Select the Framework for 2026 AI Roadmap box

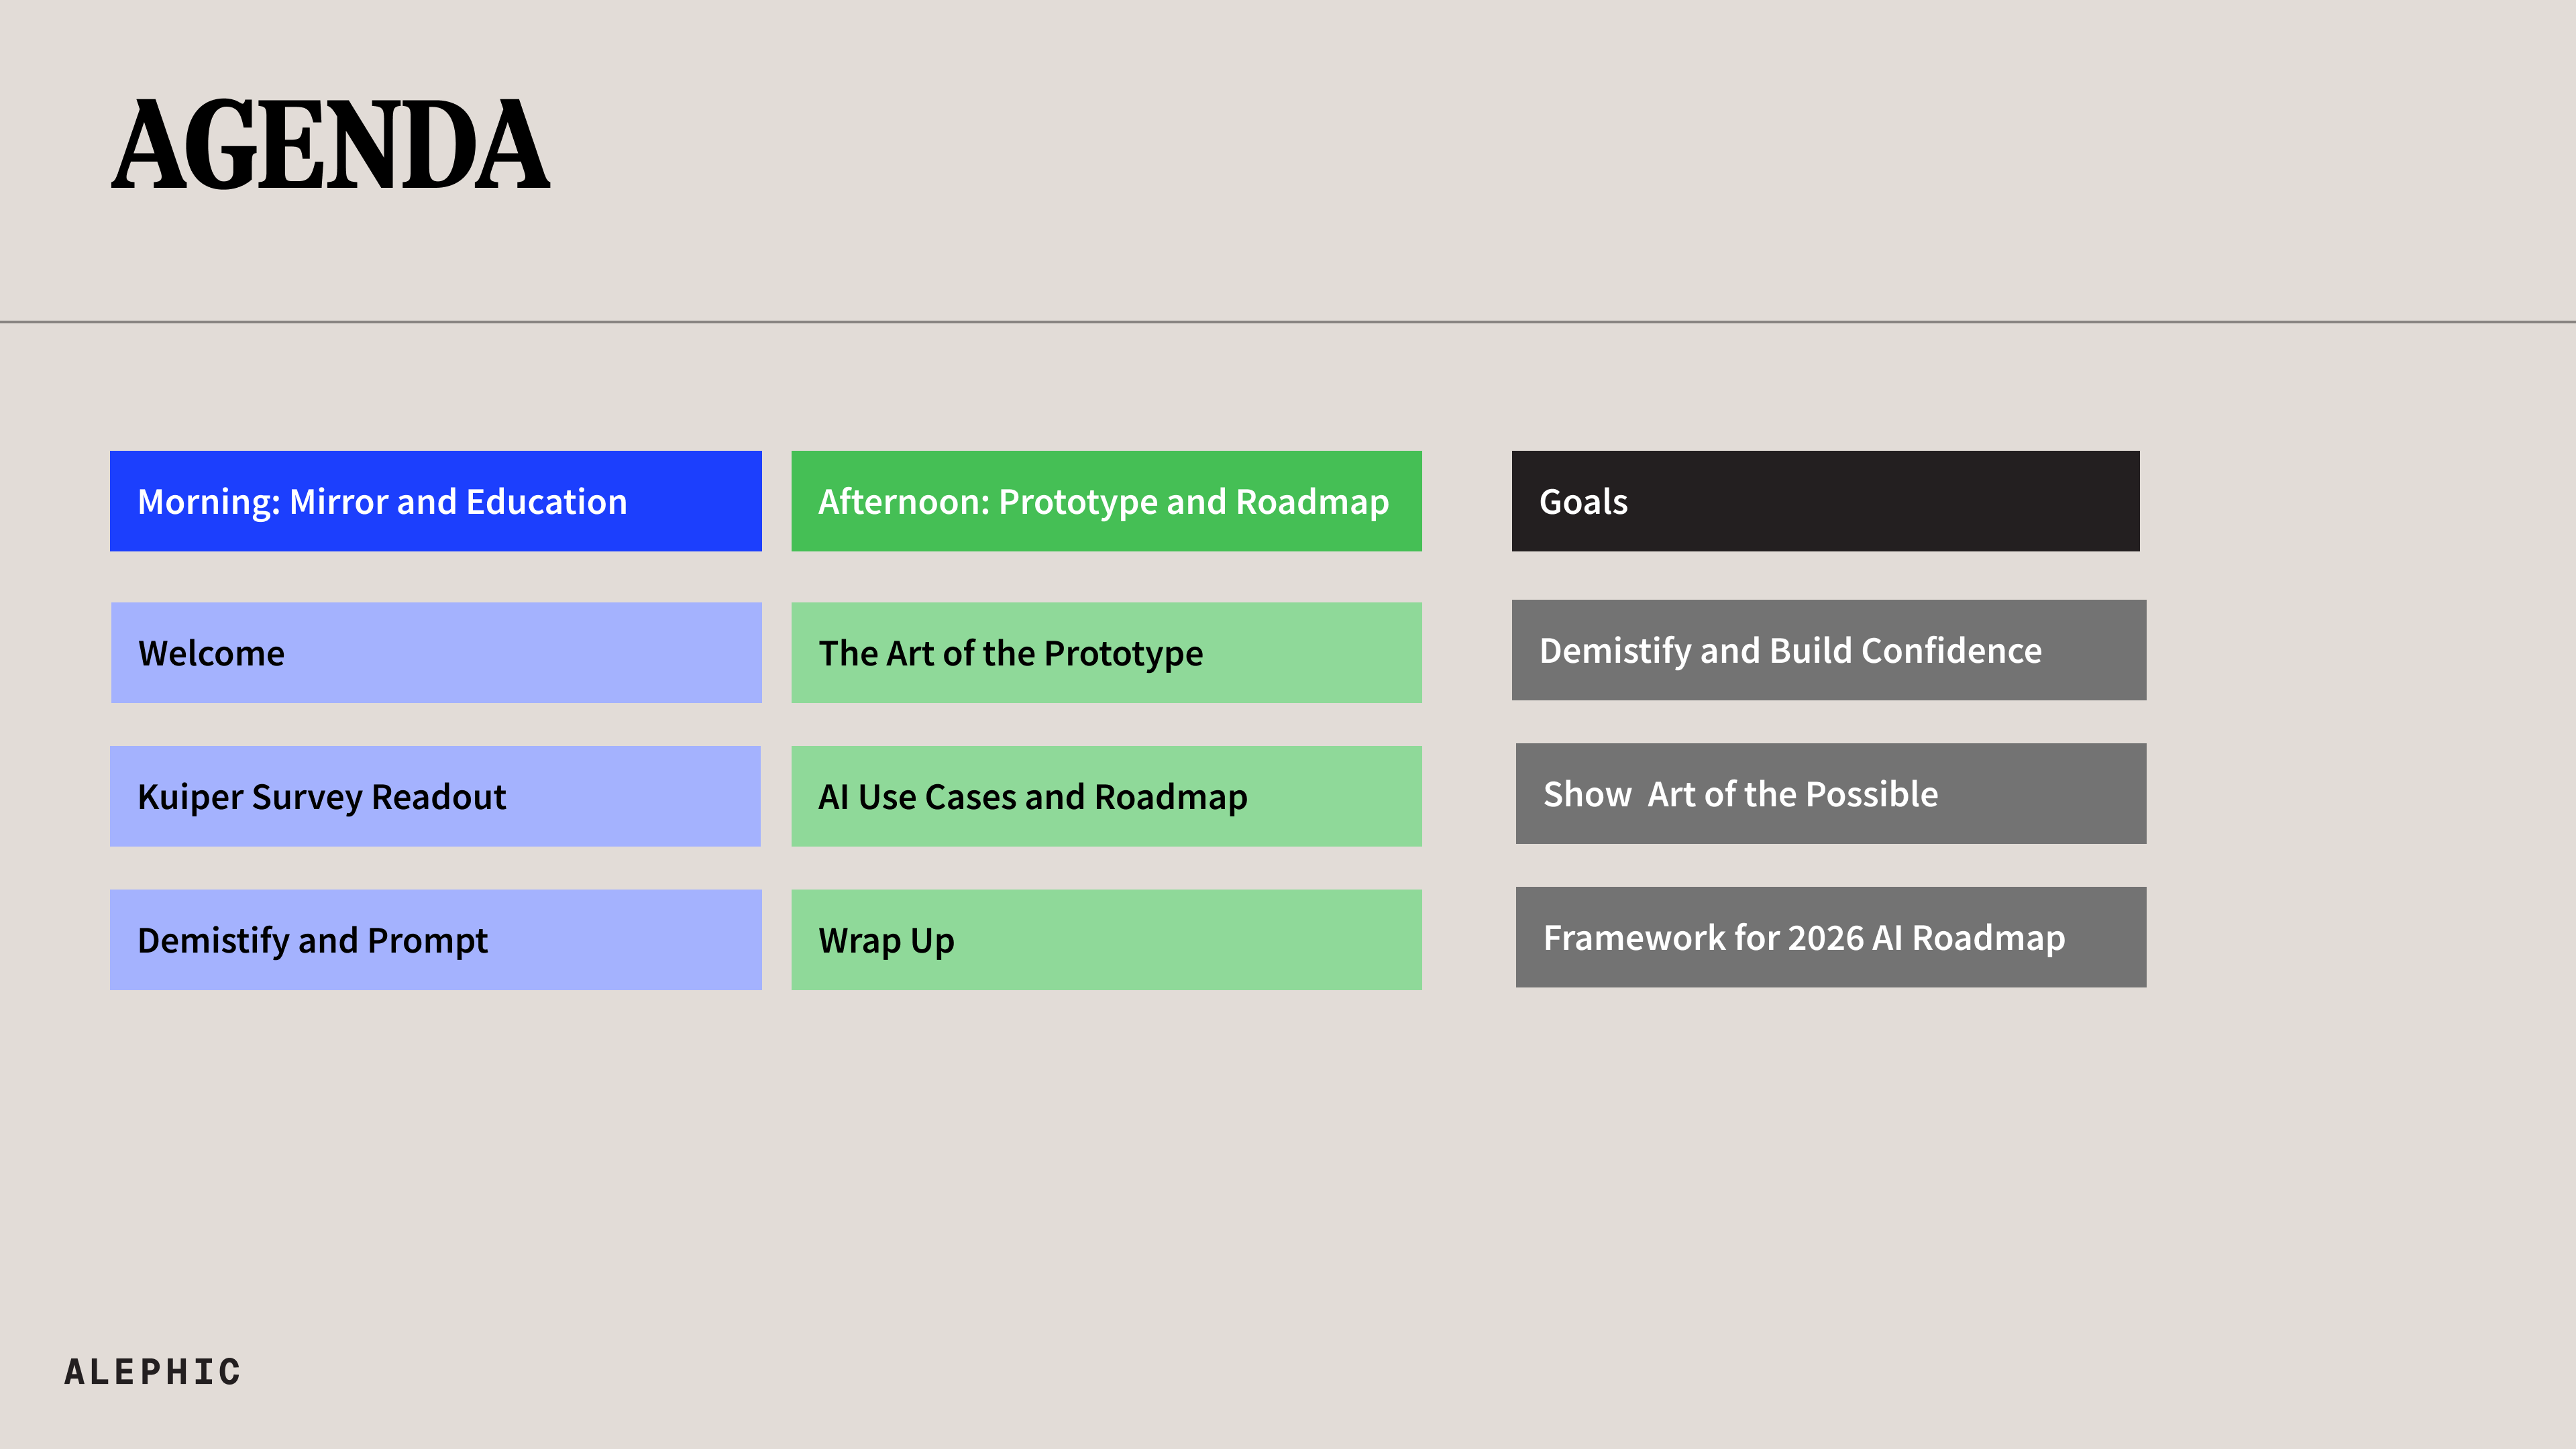click(x=1830, y=938)
